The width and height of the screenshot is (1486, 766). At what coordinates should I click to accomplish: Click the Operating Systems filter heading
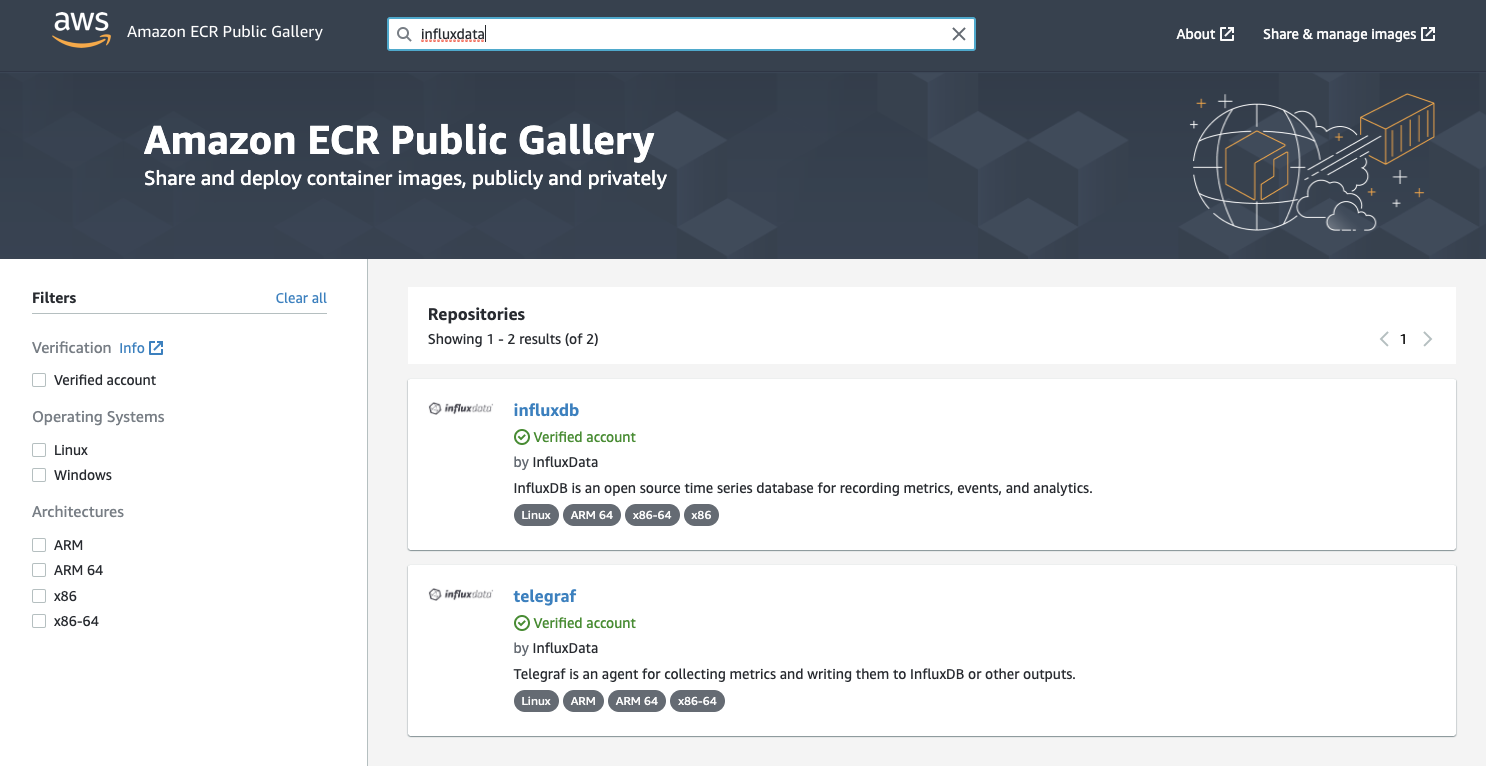coord(98,417)
